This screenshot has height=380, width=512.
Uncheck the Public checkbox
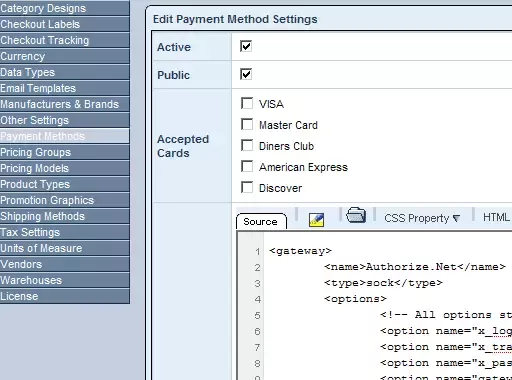tap(246, 74)
